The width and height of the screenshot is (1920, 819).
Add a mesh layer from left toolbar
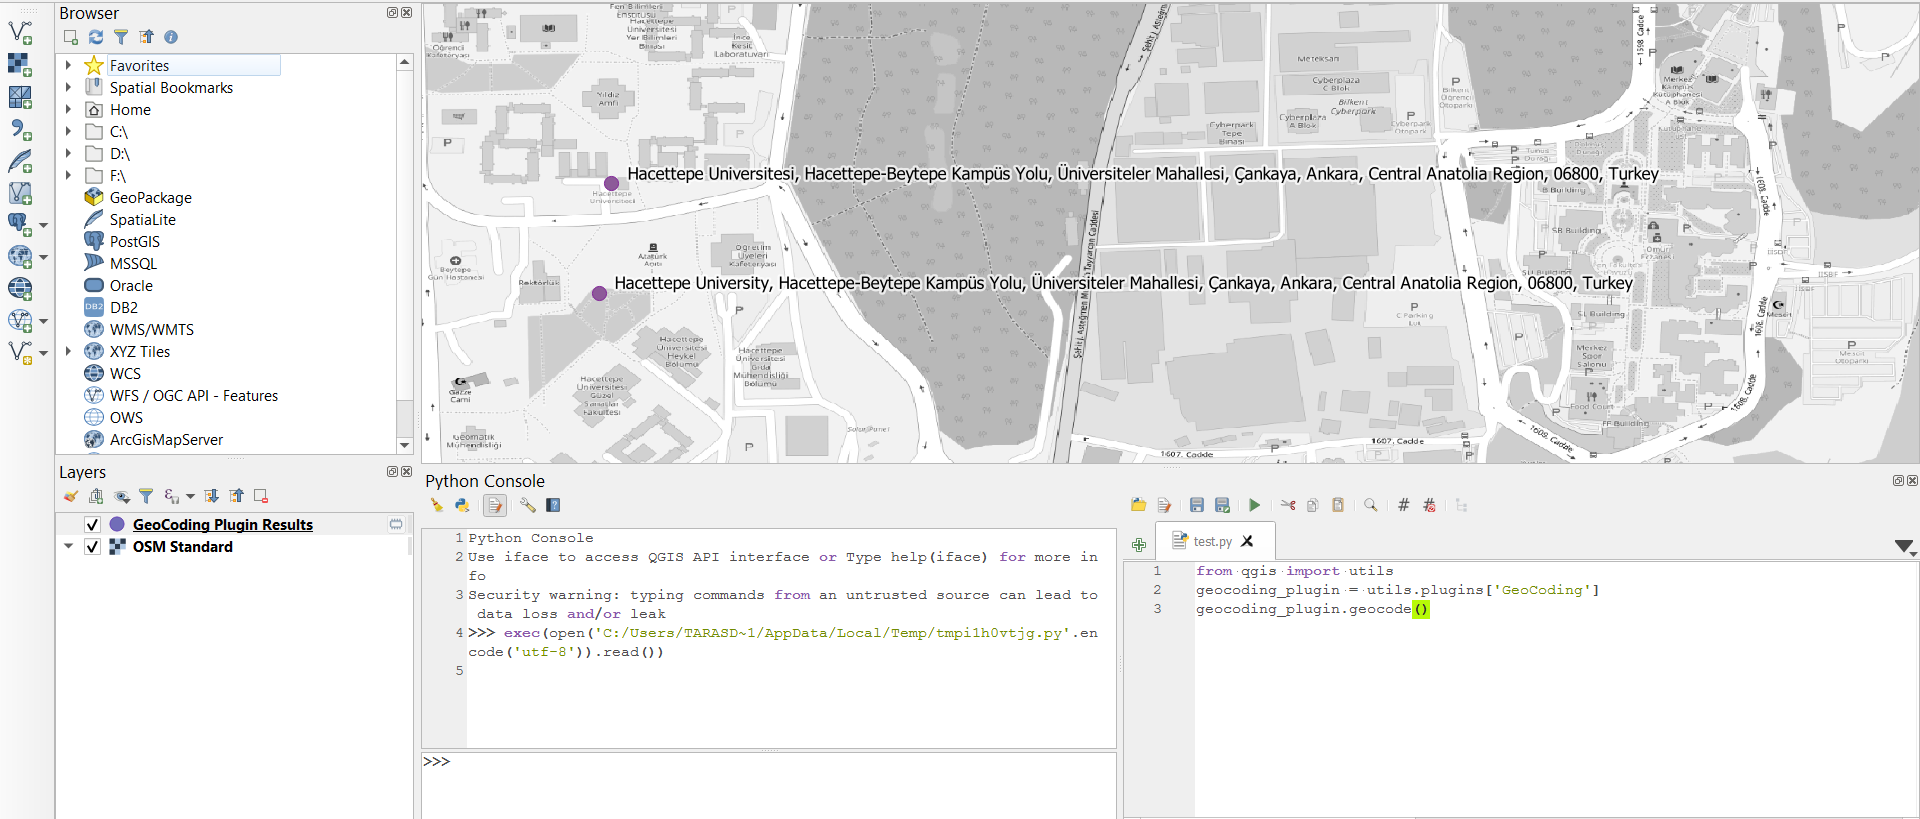(20, 97)
